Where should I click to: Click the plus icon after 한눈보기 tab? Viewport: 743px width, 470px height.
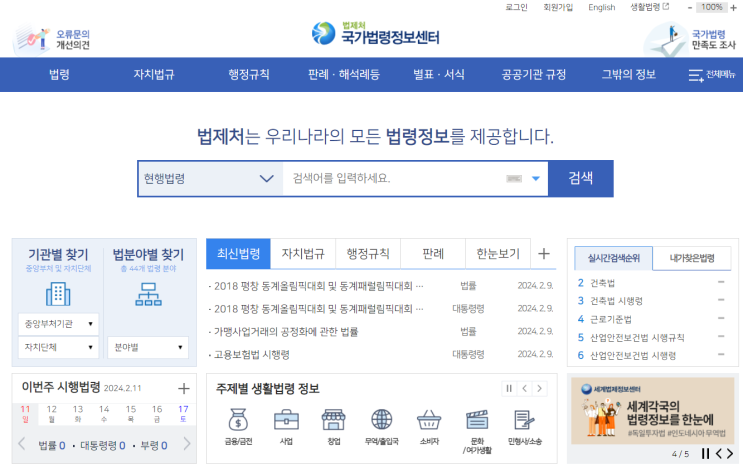tap(544, 253)
